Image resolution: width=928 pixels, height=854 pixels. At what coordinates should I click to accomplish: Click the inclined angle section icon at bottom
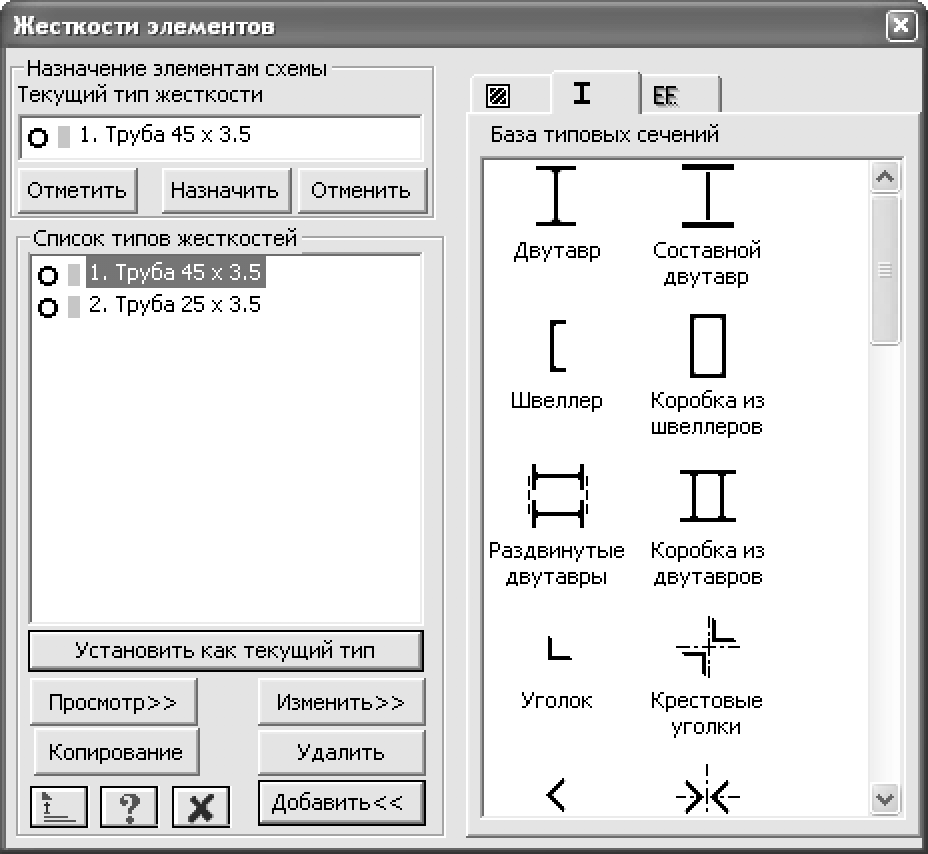point(556,795)
